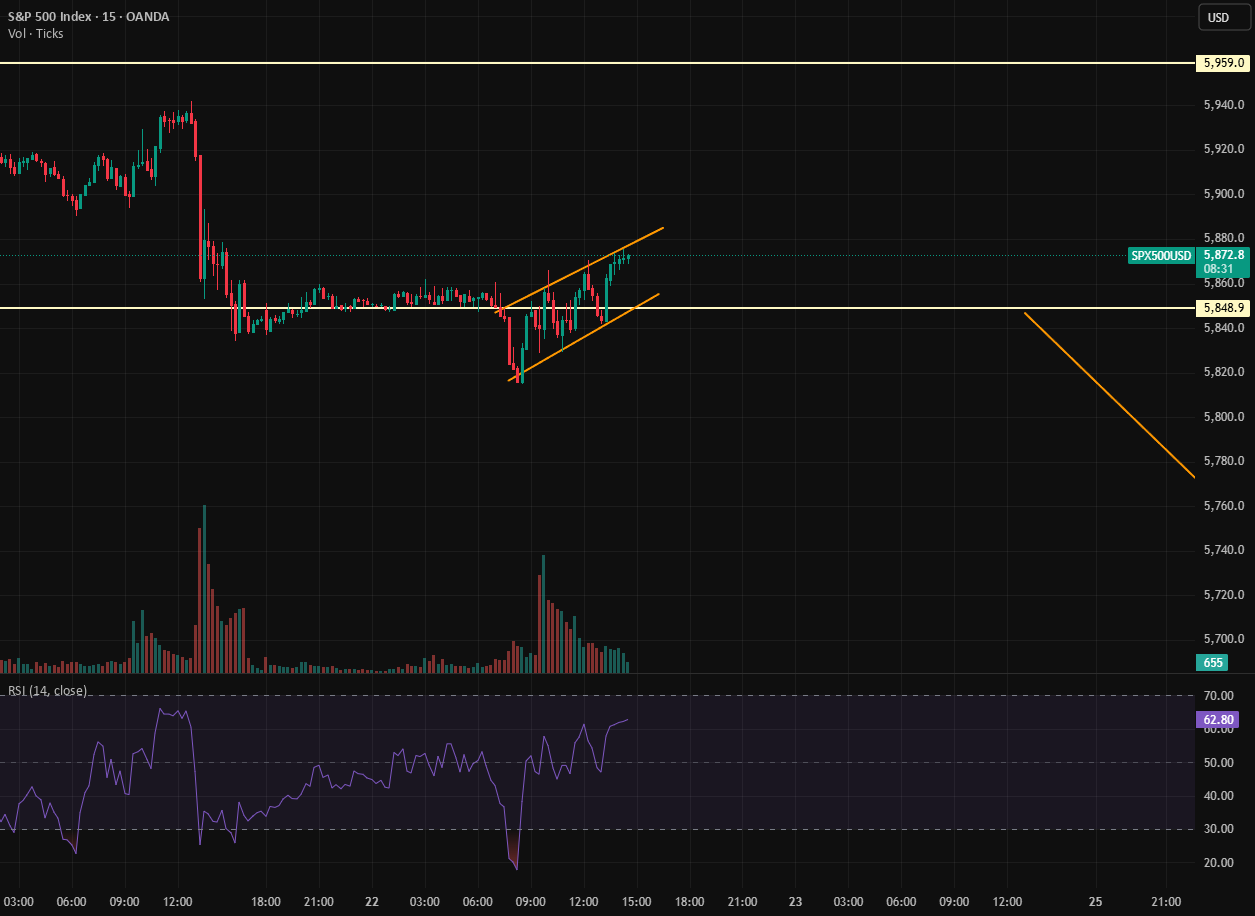Open the USD currency selector
The height and width of the screenshot is (916, 1255).
click(x=1218, y=17)
